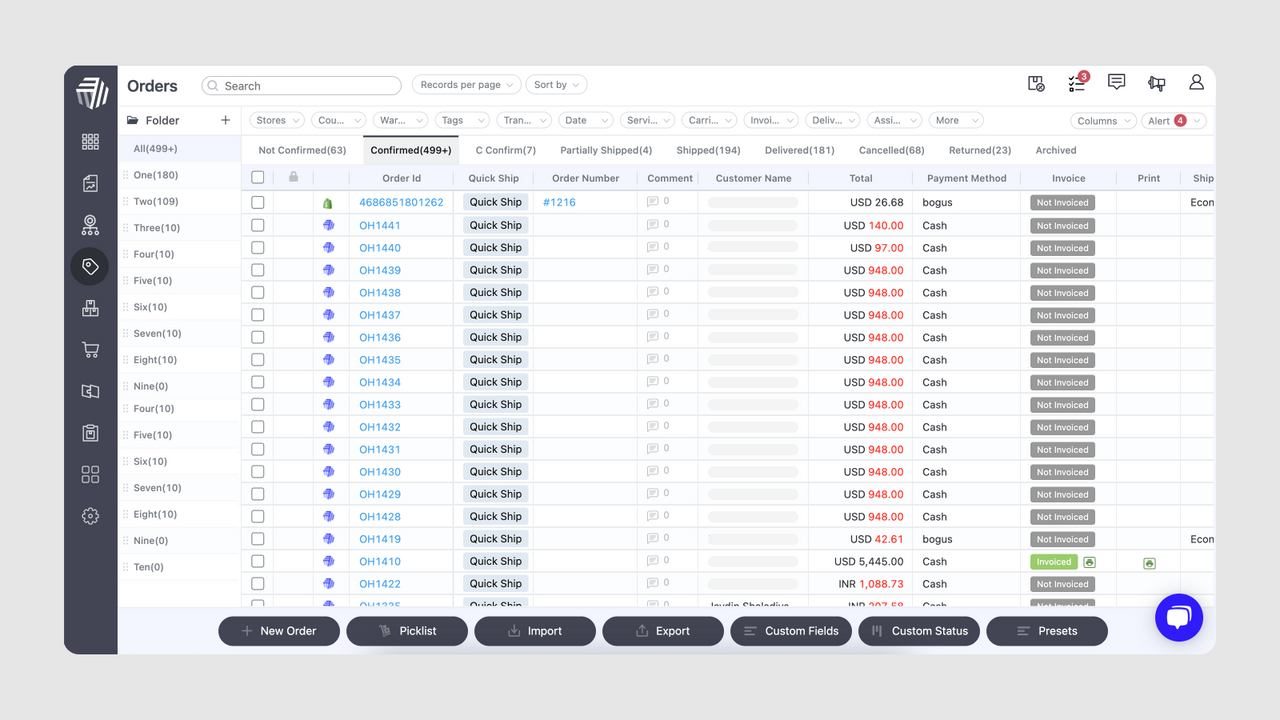Open order link OH1437

click(380, 315)
